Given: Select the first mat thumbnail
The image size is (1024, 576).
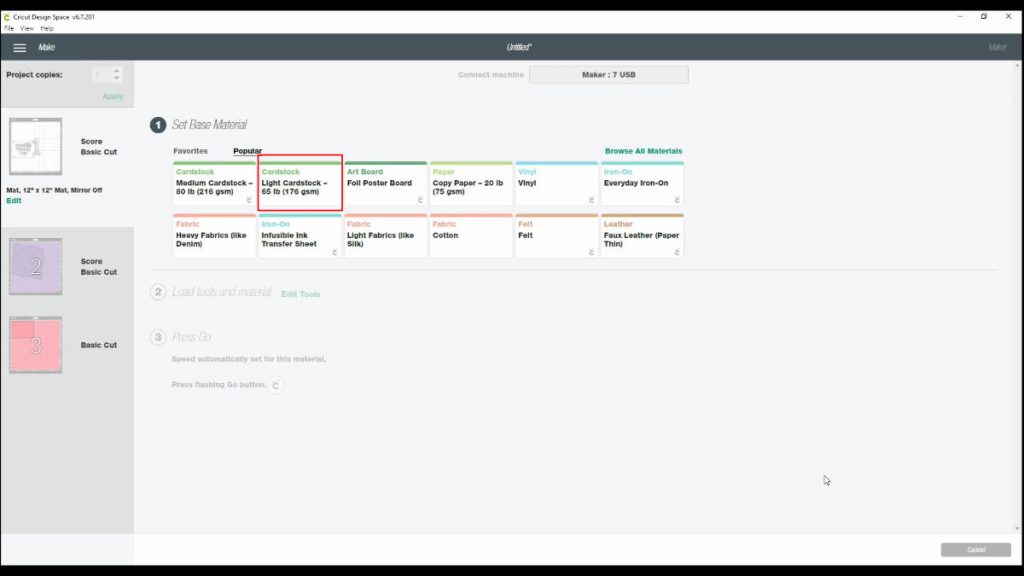Looking at the screenshot, I should tap(36, 146).
